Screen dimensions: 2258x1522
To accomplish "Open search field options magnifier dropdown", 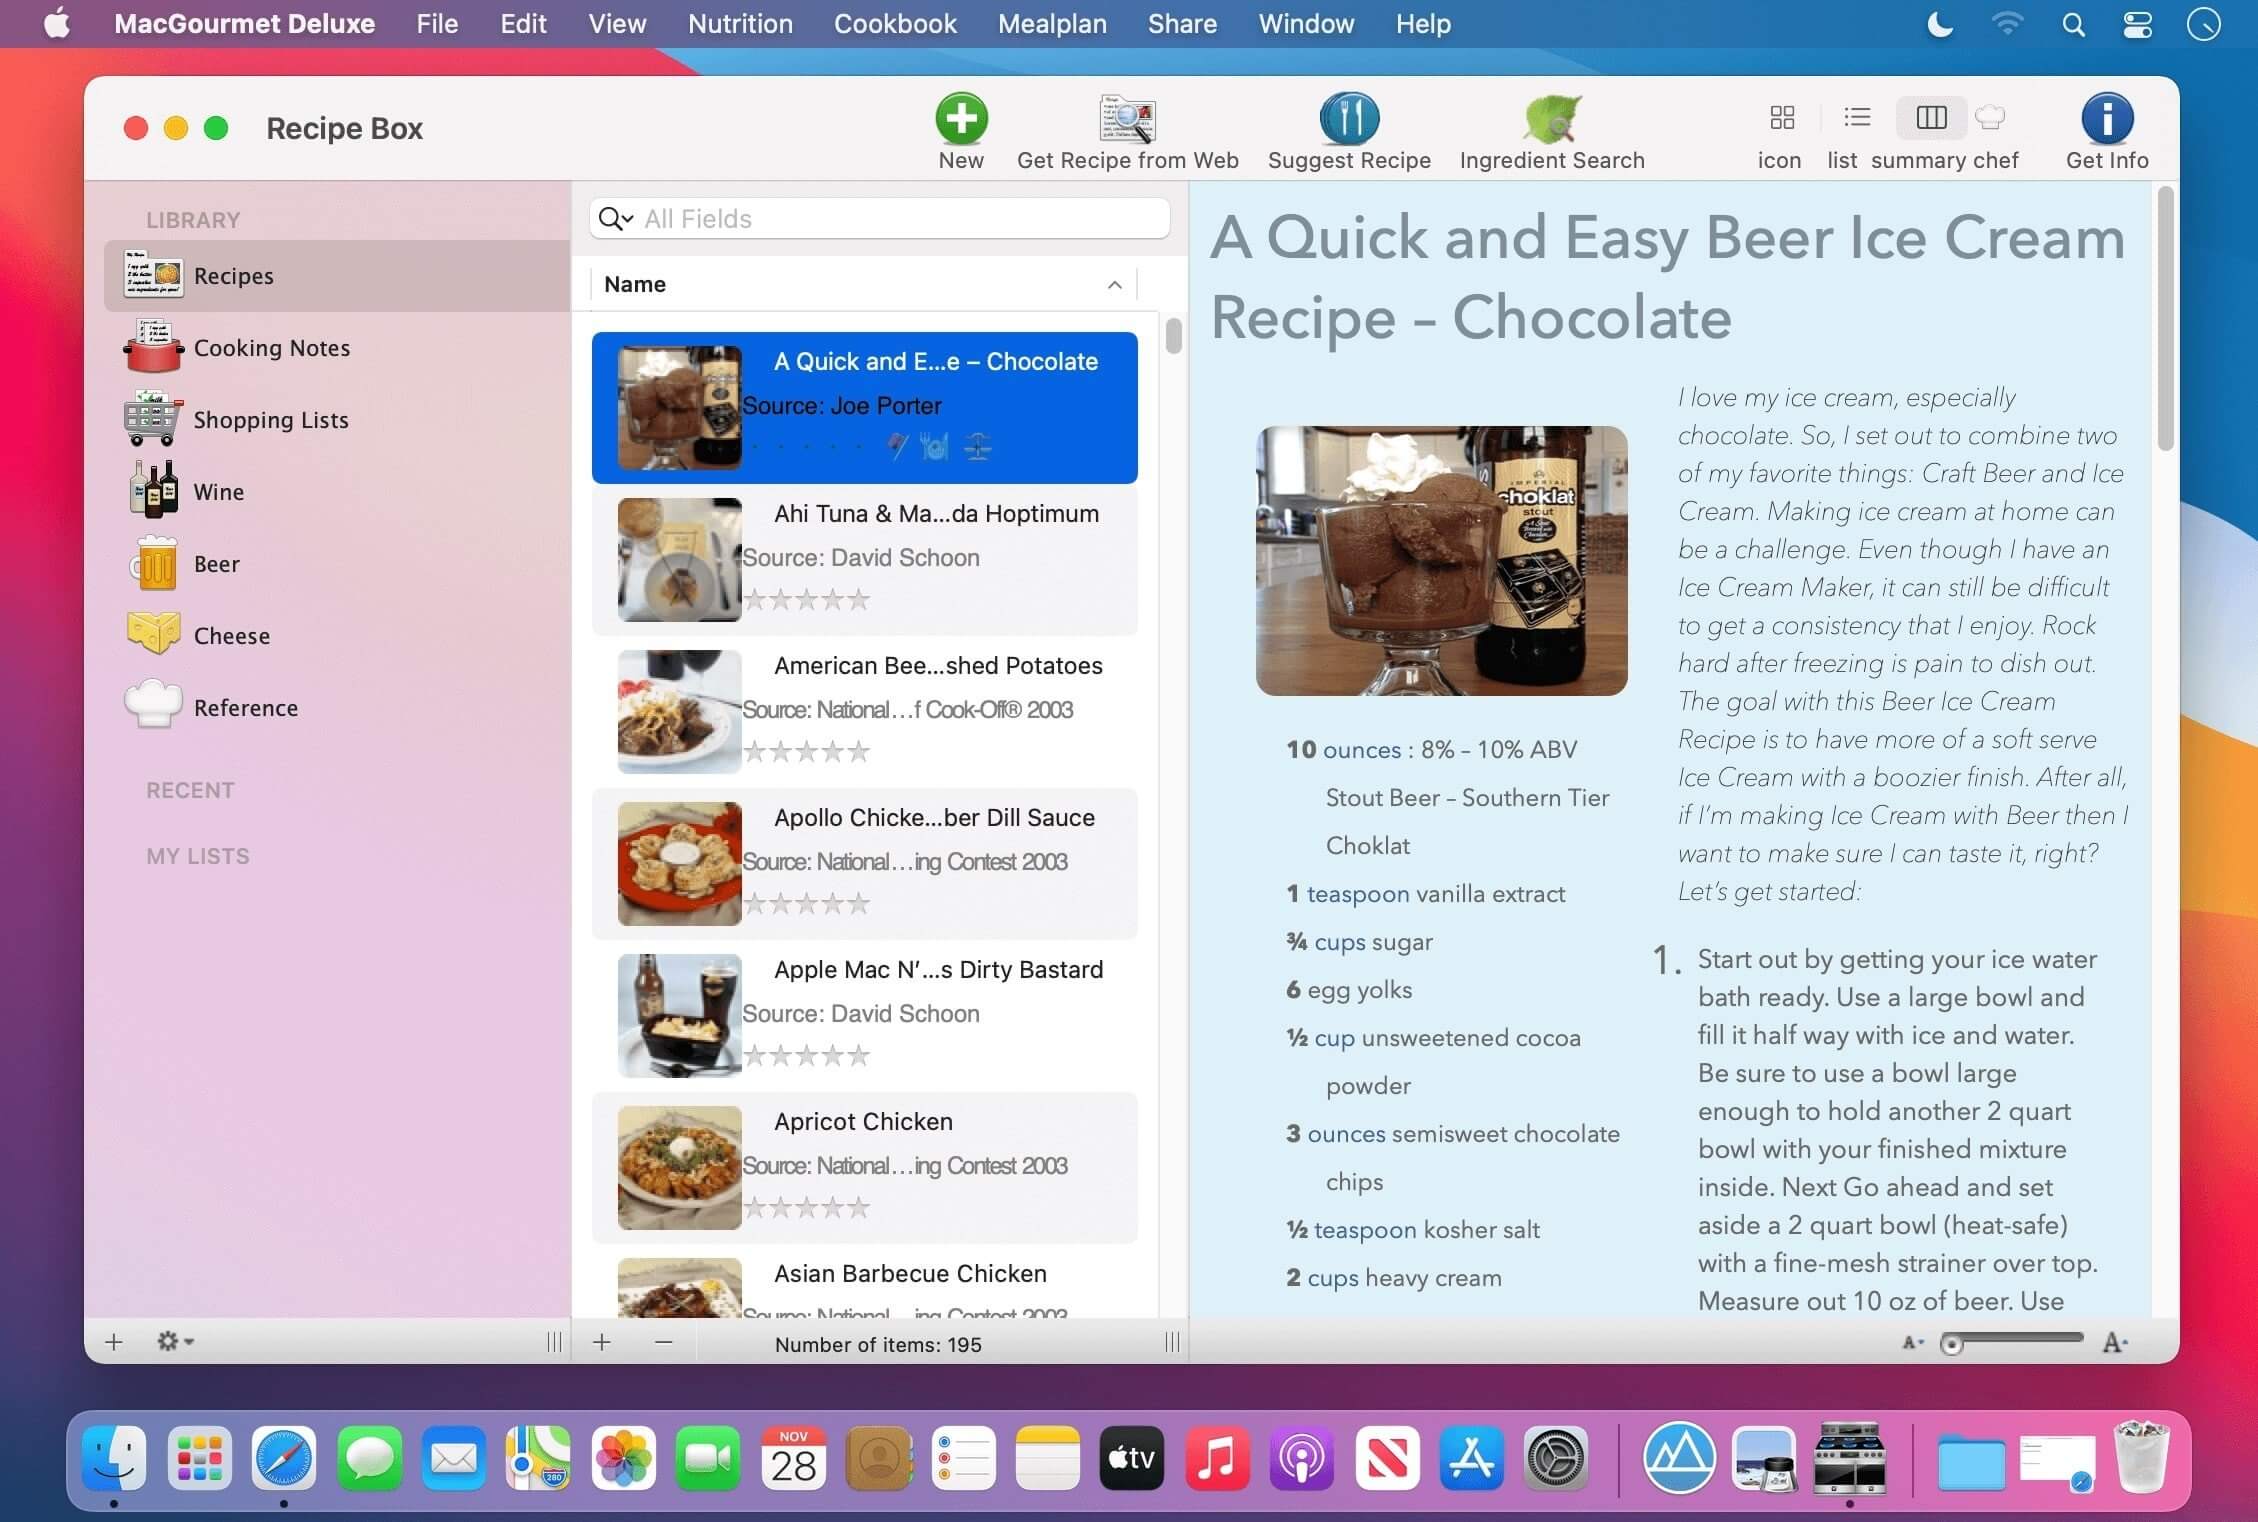I will (x=616, y=219).
